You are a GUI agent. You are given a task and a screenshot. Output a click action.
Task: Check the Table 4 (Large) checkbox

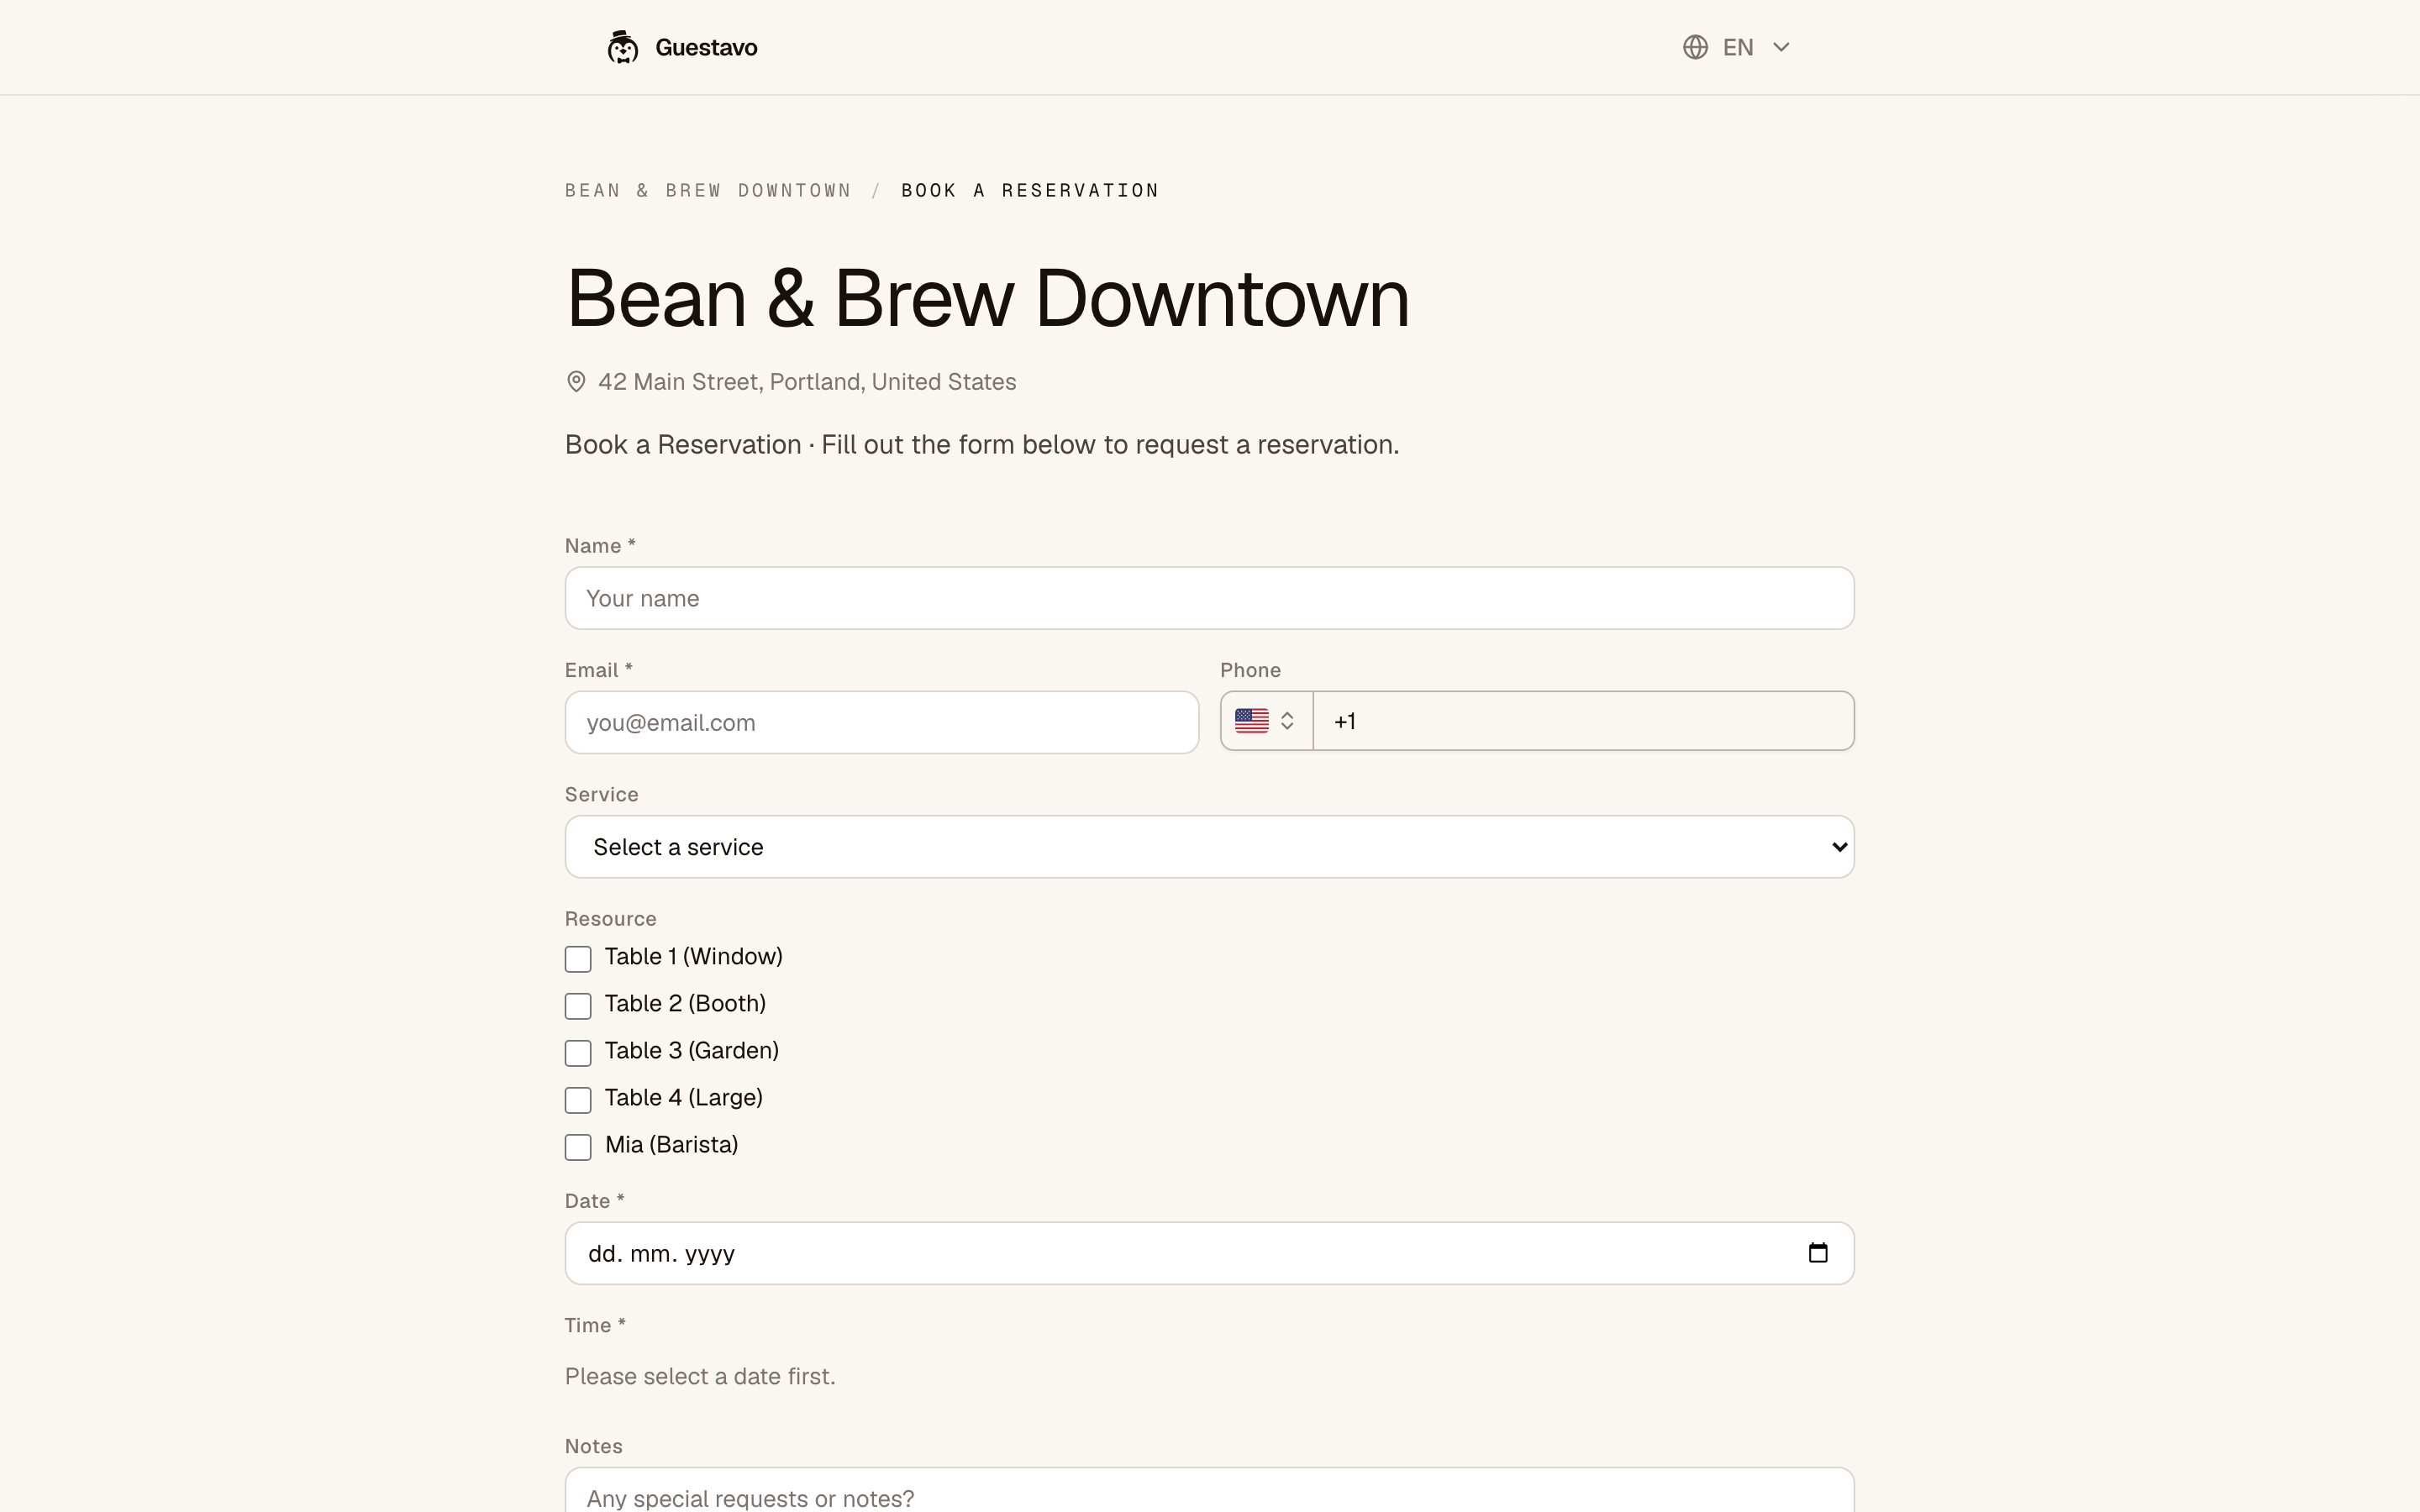[x=578, y=1100]
